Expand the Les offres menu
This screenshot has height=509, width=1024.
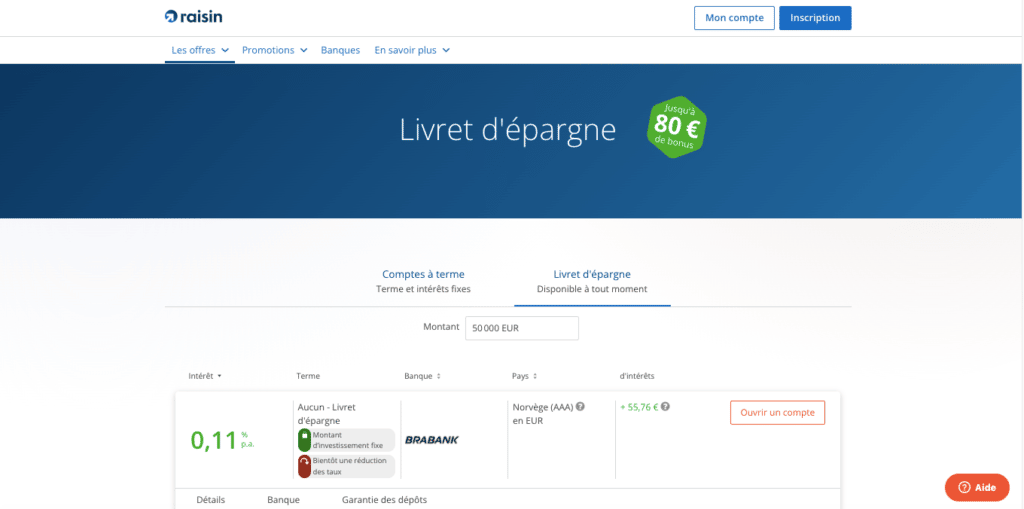coord(200,50)
